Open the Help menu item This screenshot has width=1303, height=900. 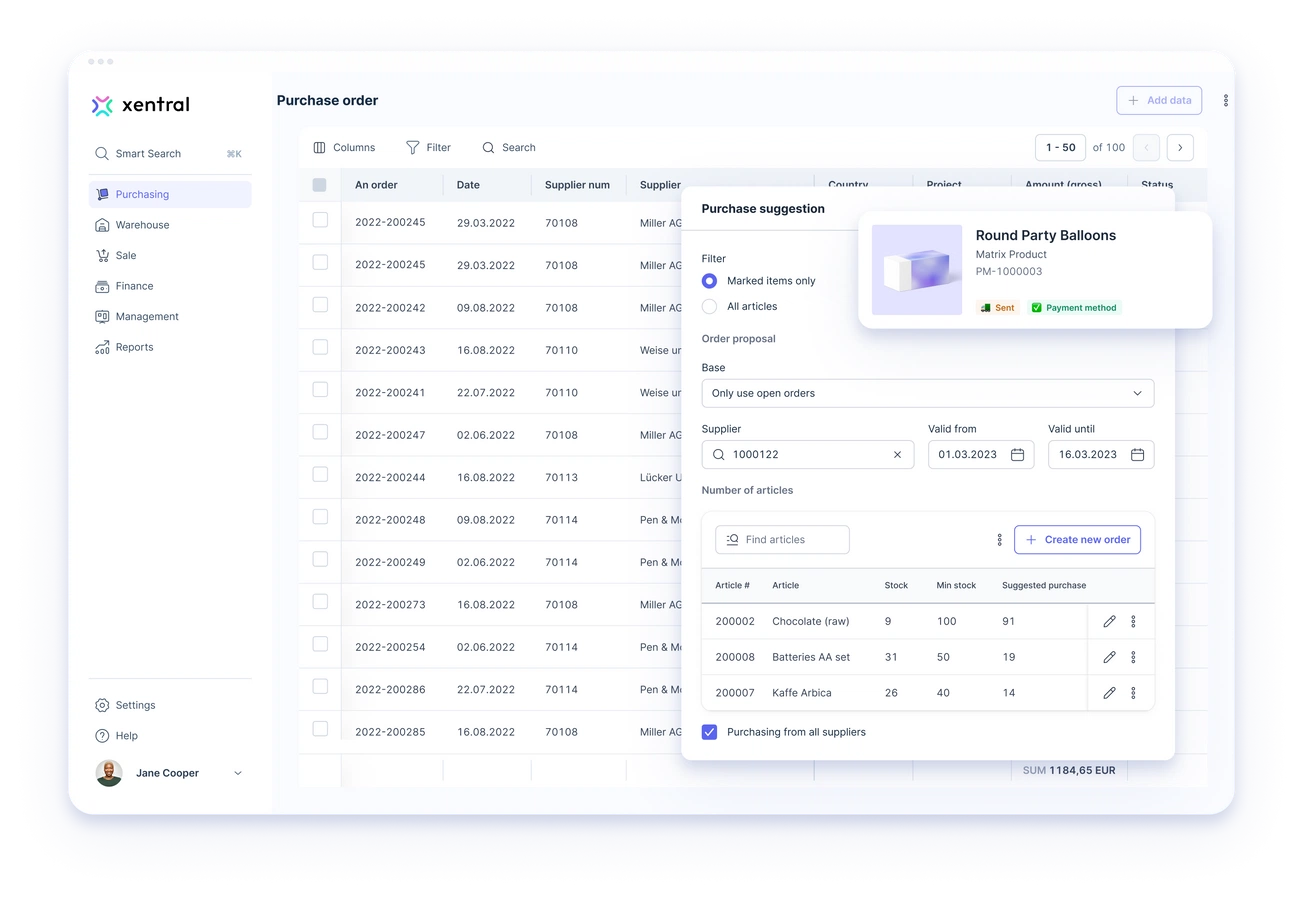(125, 735)
